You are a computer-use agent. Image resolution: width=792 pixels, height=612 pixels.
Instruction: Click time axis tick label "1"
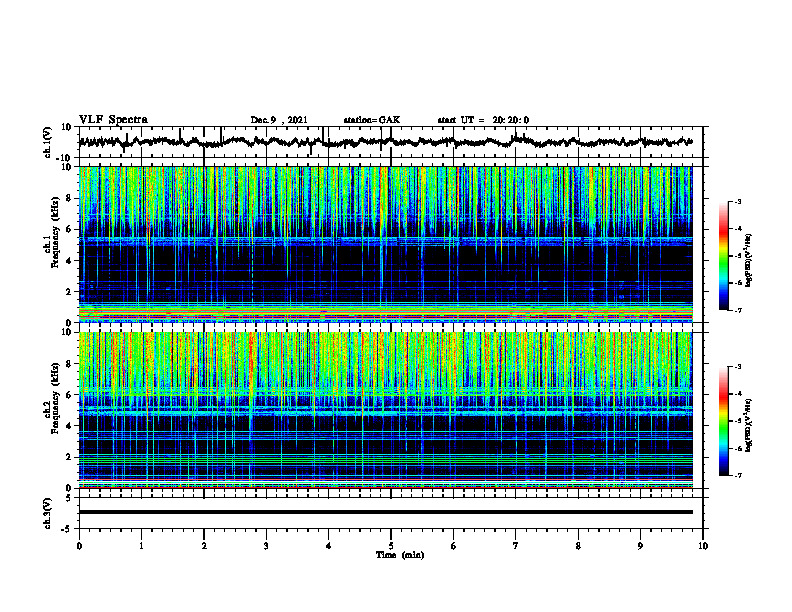click(141, 546)
